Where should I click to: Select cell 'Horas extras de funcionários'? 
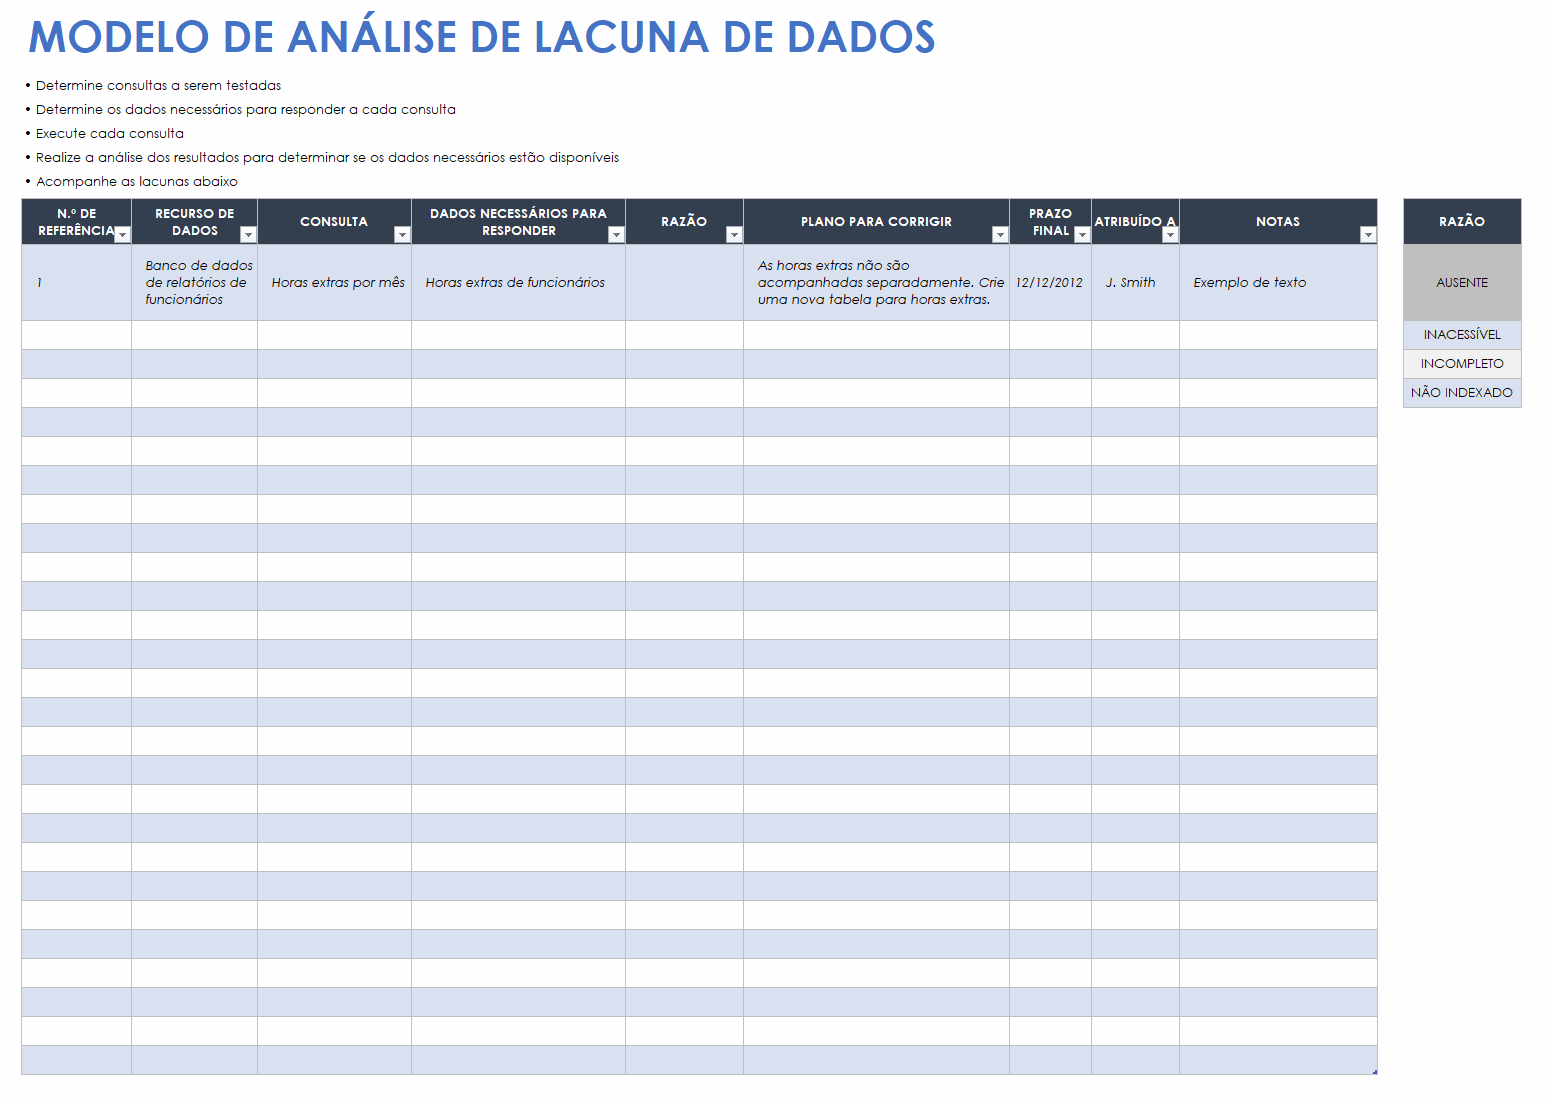[x=519, y=283]
